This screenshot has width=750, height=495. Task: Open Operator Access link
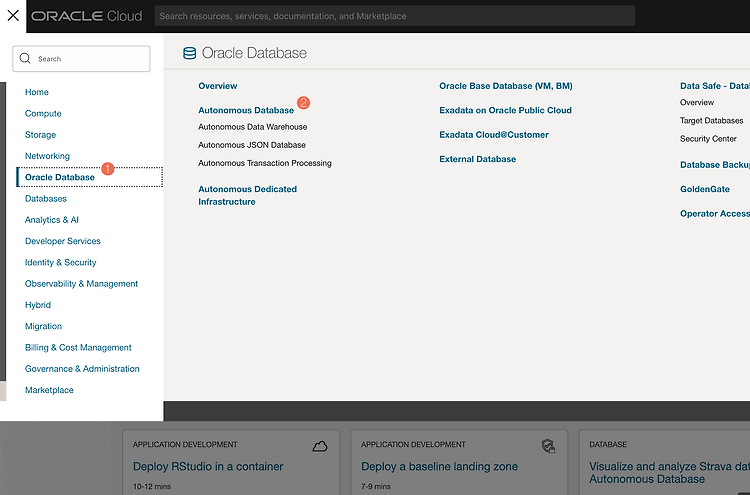(715, 214)
